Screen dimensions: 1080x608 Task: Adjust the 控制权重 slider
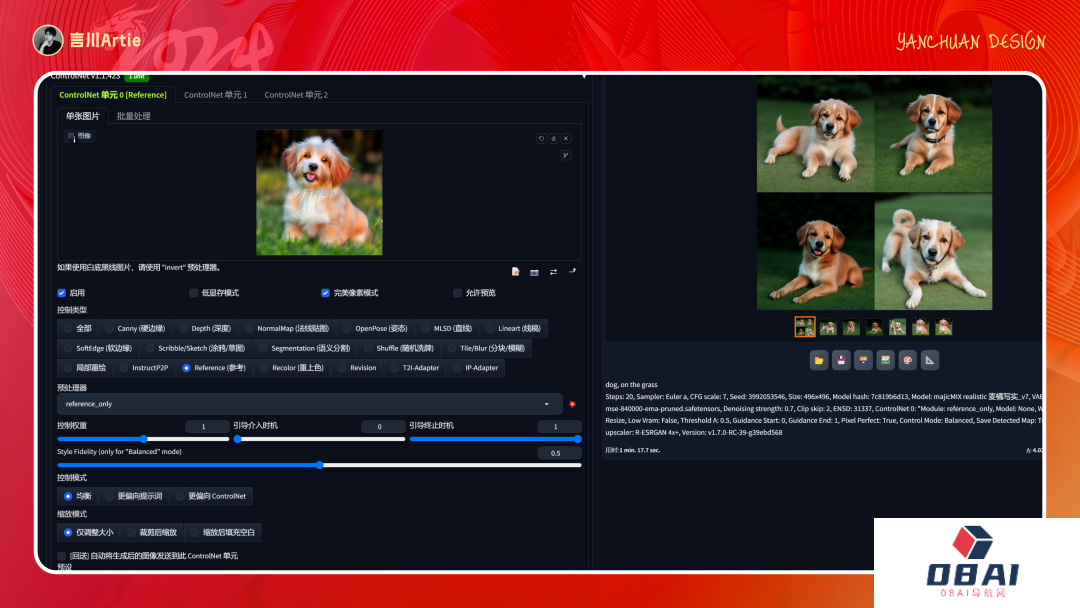click(143, 439)
